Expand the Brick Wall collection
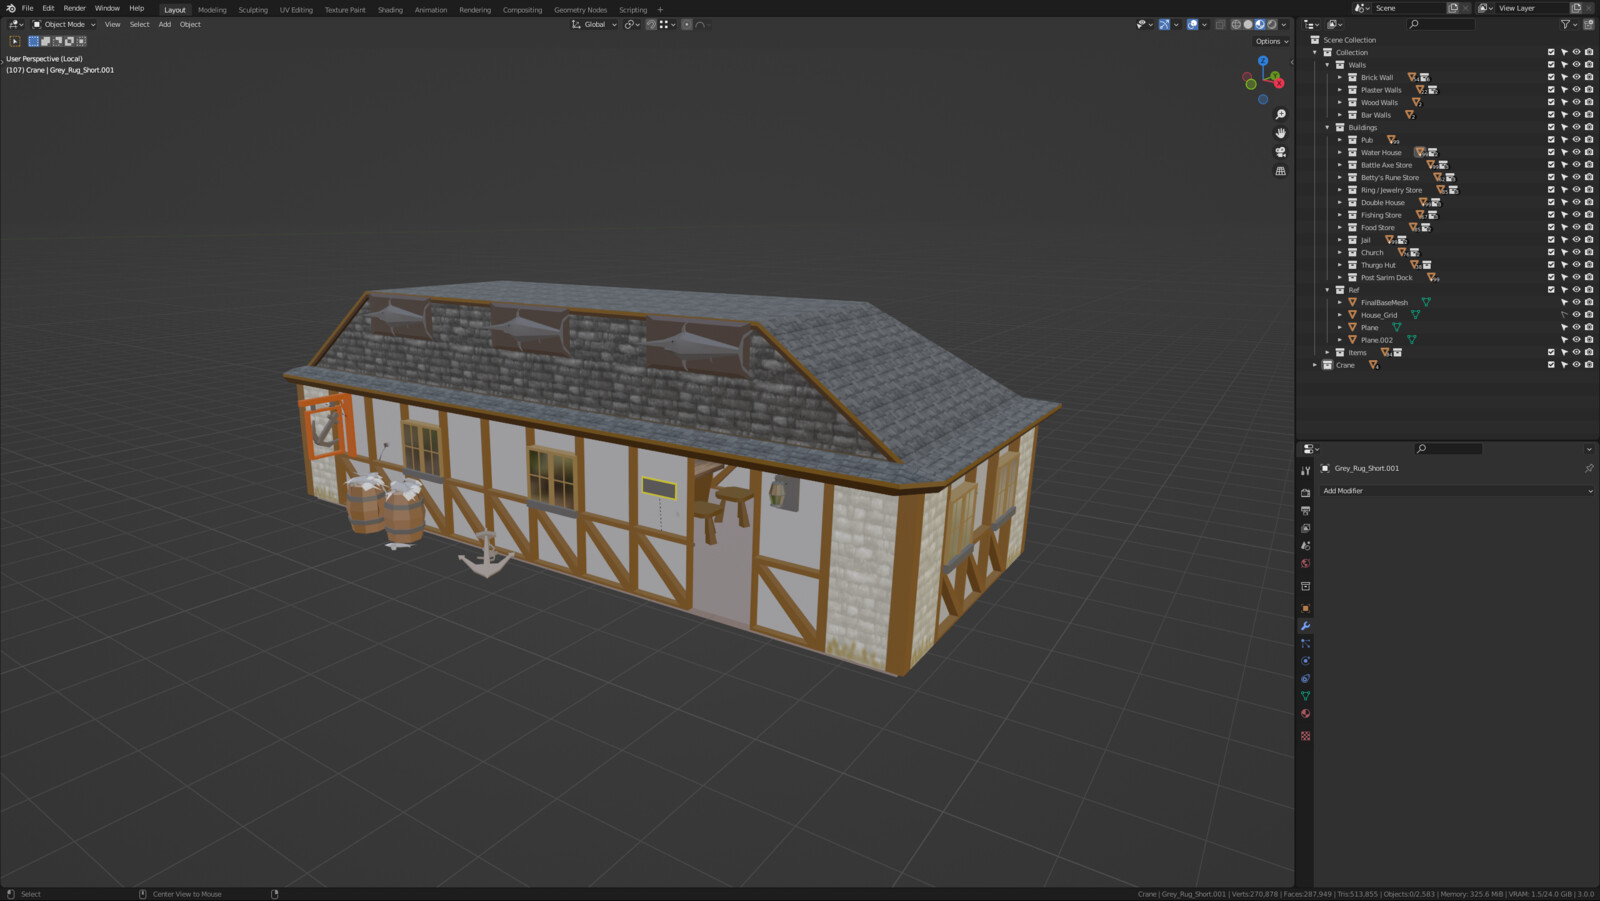 [x=1340, y=77]
